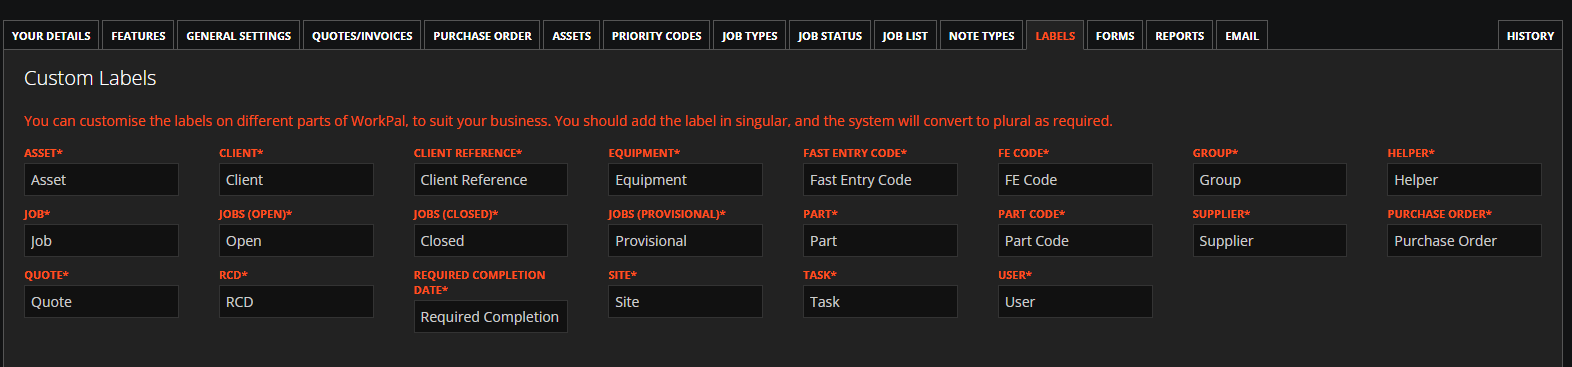The image size is (1572, 367).
Task: Select the Job Status tab
Action: pos(830,35)
